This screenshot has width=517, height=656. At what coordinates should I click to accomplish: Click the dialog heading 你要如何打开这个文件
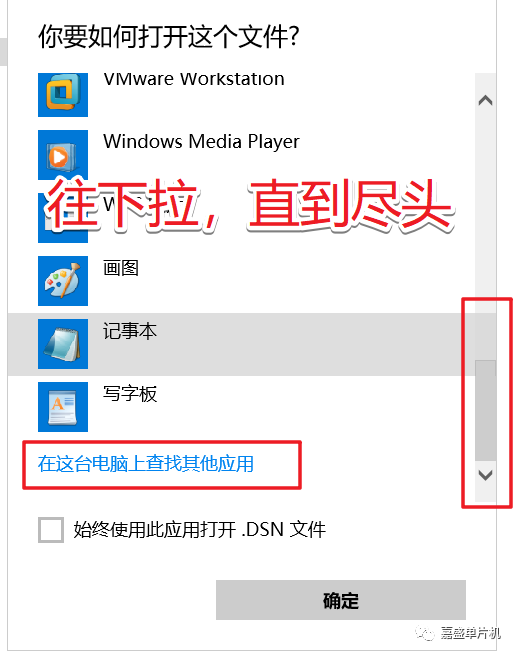169,36
